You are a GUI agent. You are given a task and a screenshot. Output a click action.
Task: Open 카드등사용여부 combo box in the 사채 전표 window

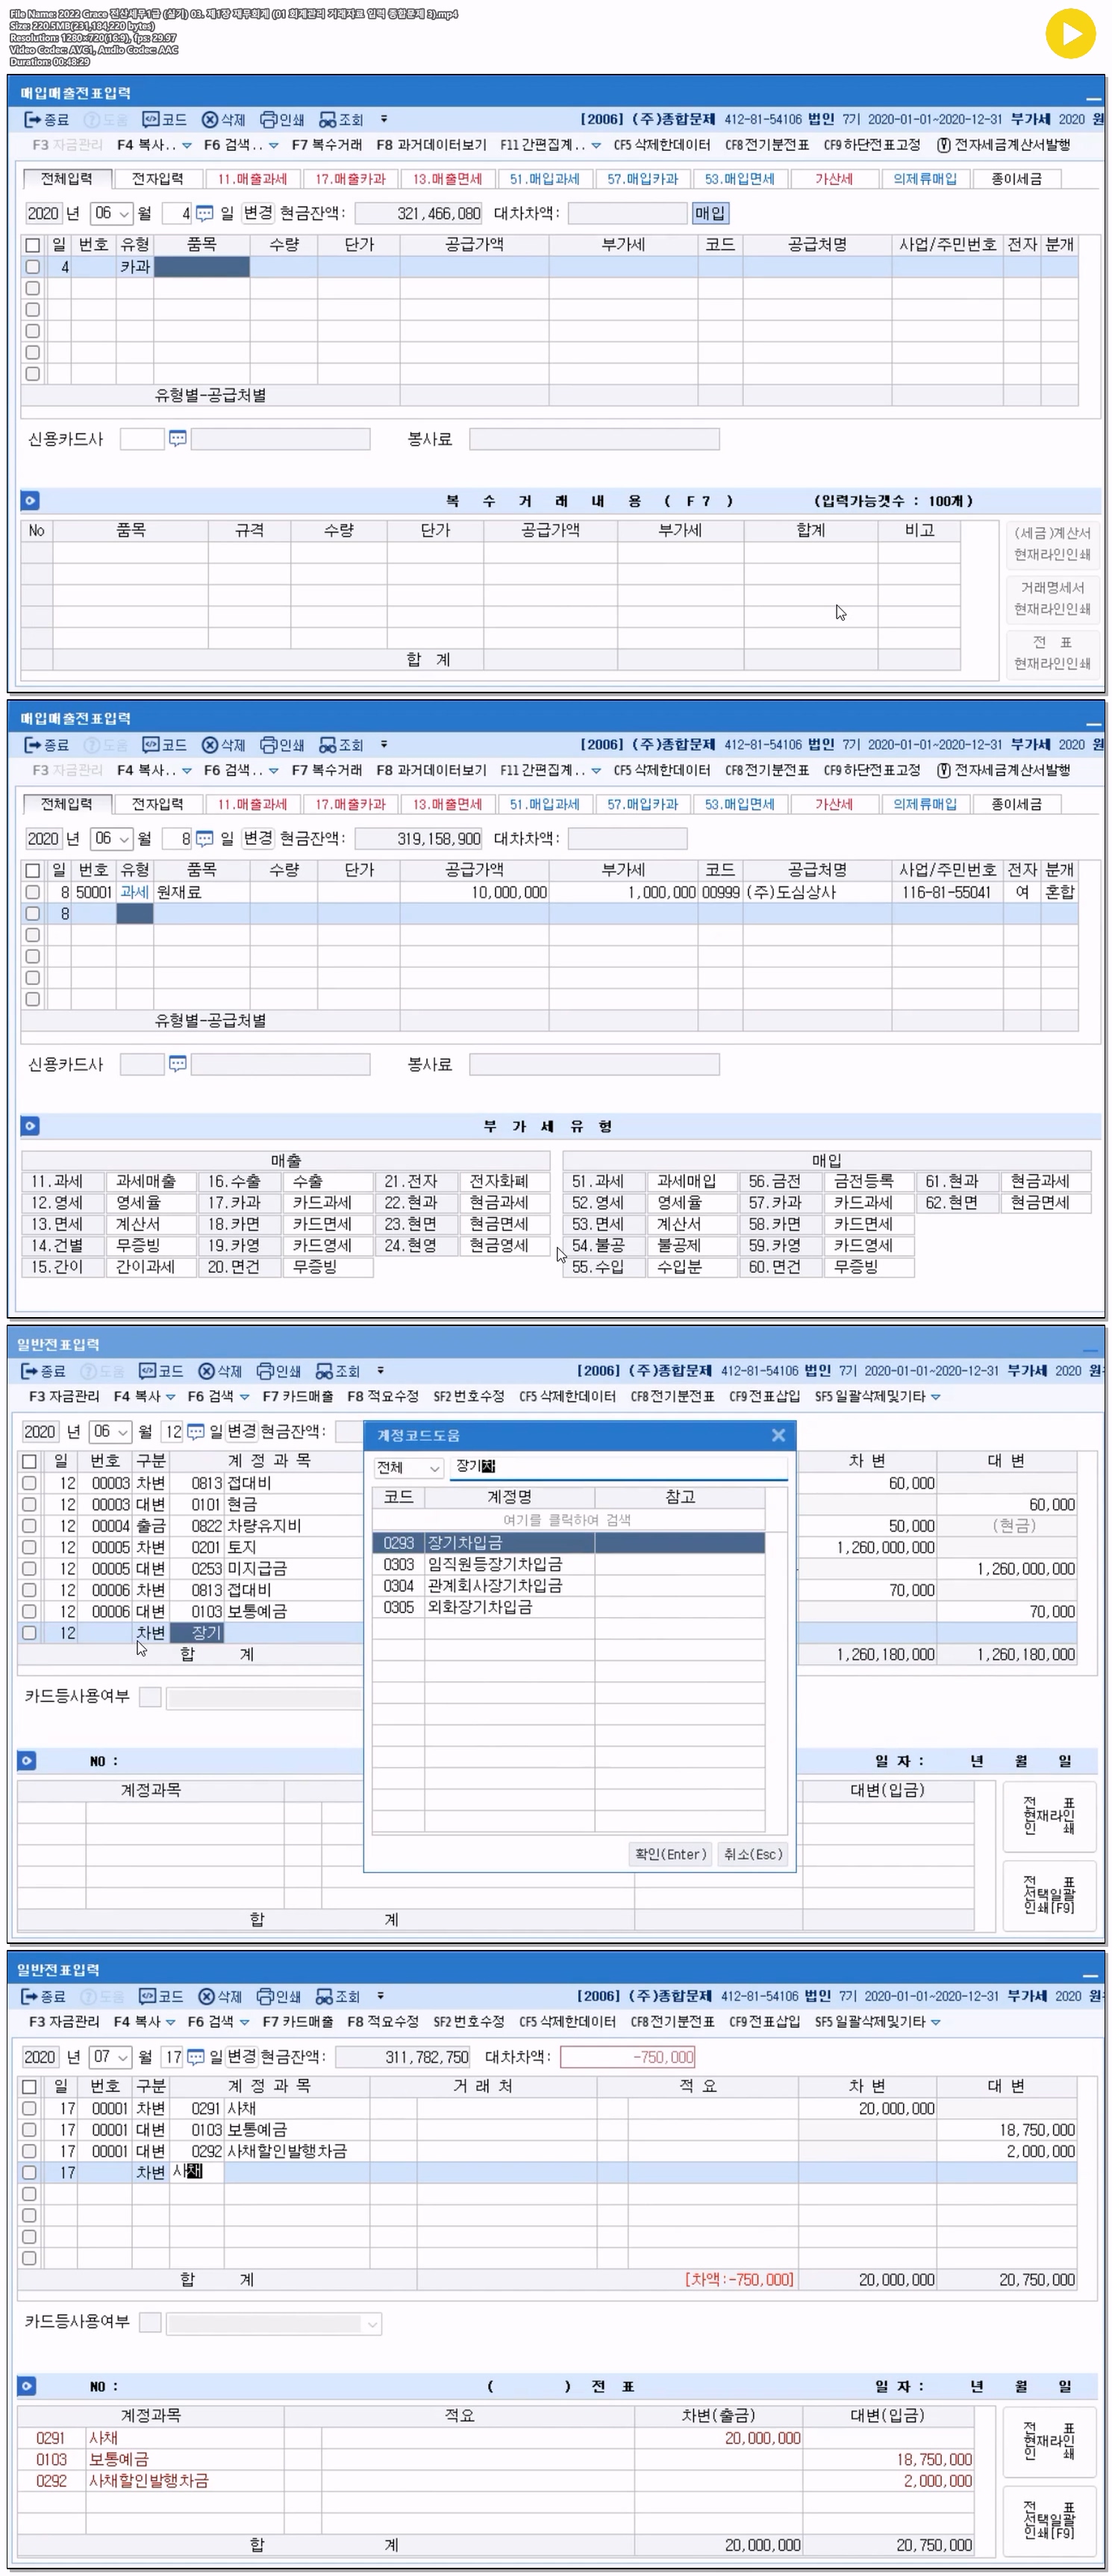point(273,2324)
